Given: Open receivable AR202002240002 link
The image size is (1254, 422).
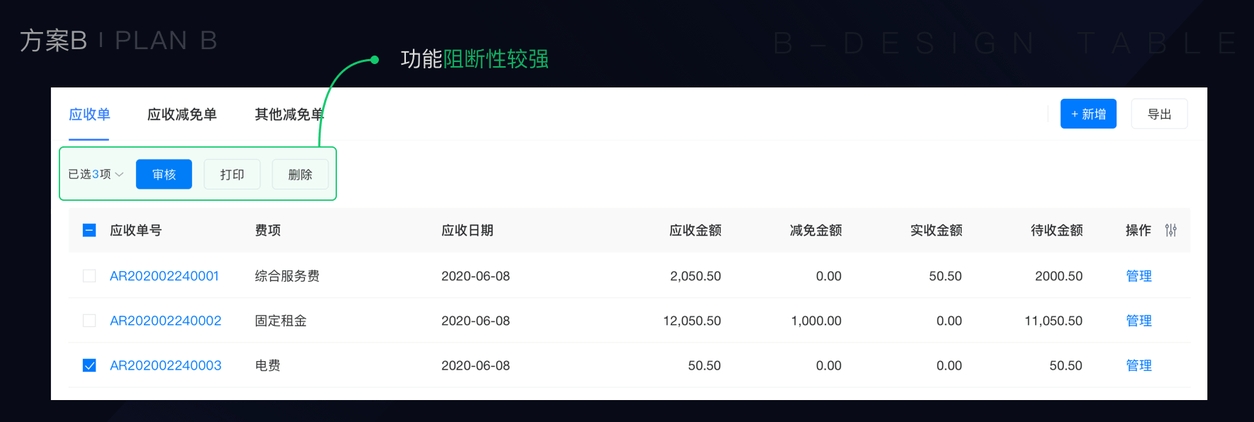Looking at the screenshot, I should pyautogui.click(x=165, y=321).
